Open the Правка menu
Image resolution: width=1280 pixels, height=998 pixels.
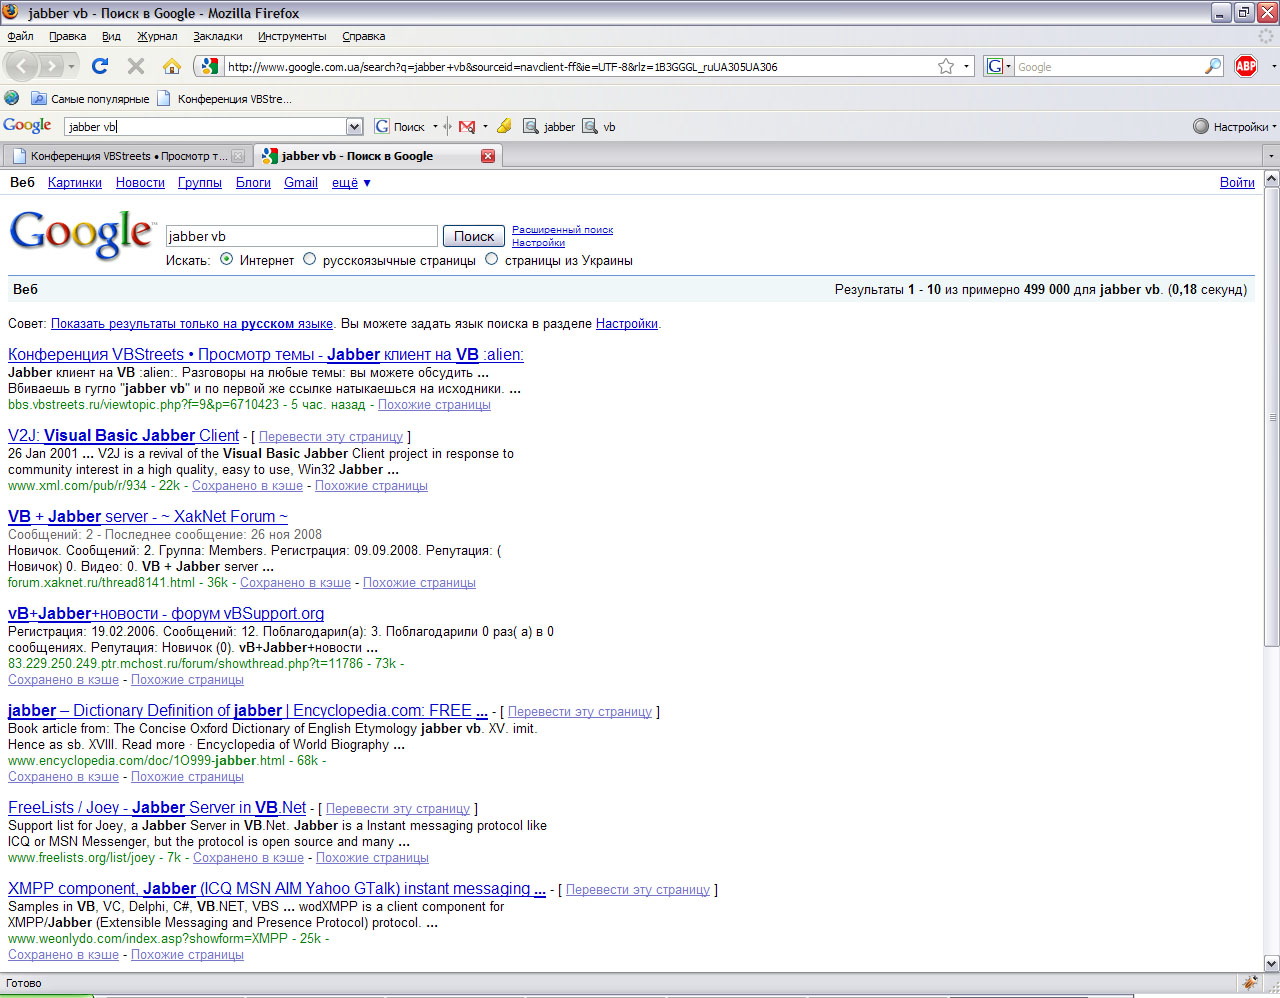67,36
